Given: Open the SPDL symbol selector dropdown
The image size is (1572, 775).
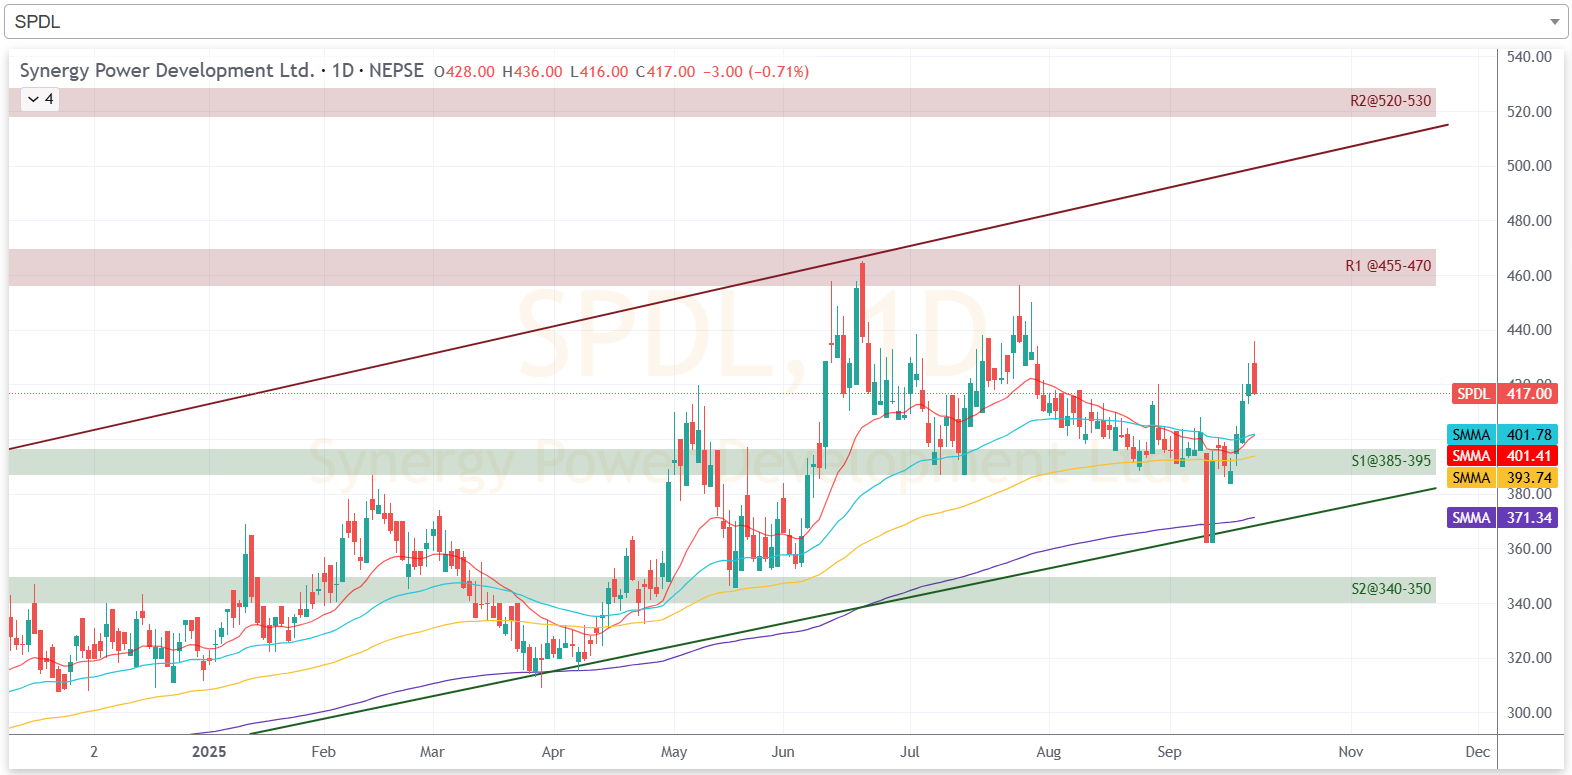Looking at the screenshot, I should point(780,21).
